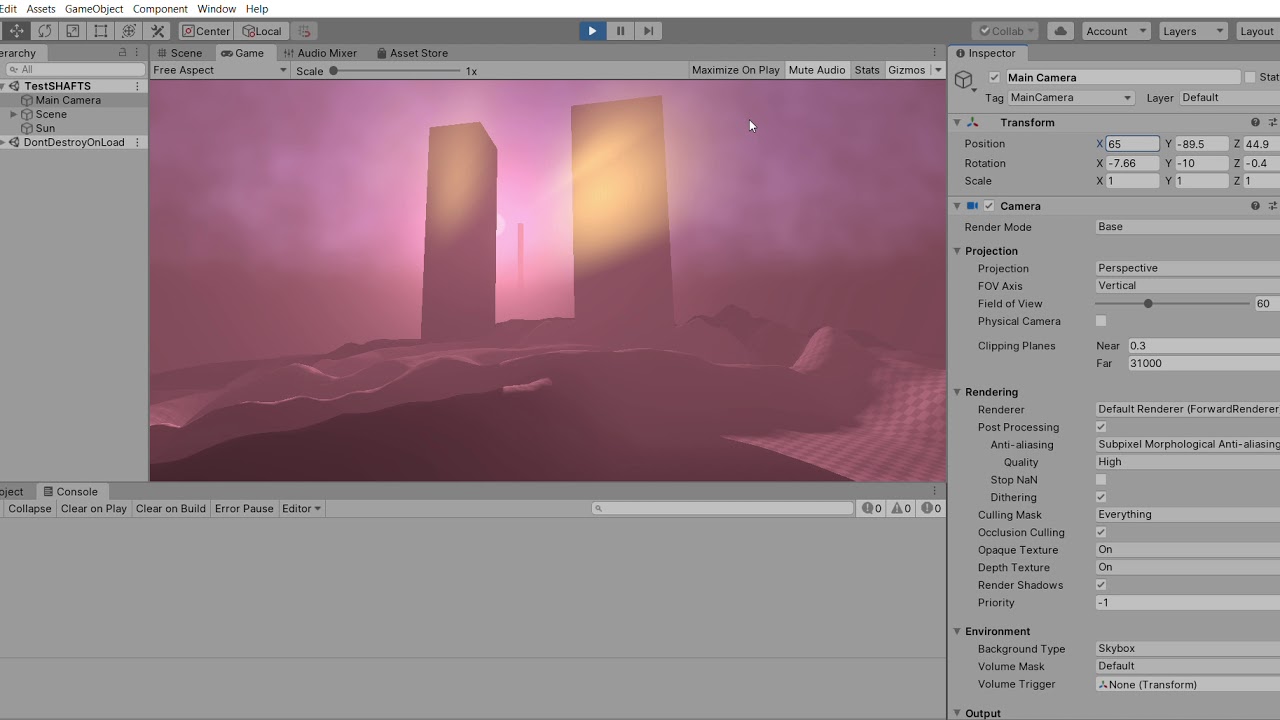1280x720 pixels.
Task: Open Camera component preset settings
Action: 1272,206
